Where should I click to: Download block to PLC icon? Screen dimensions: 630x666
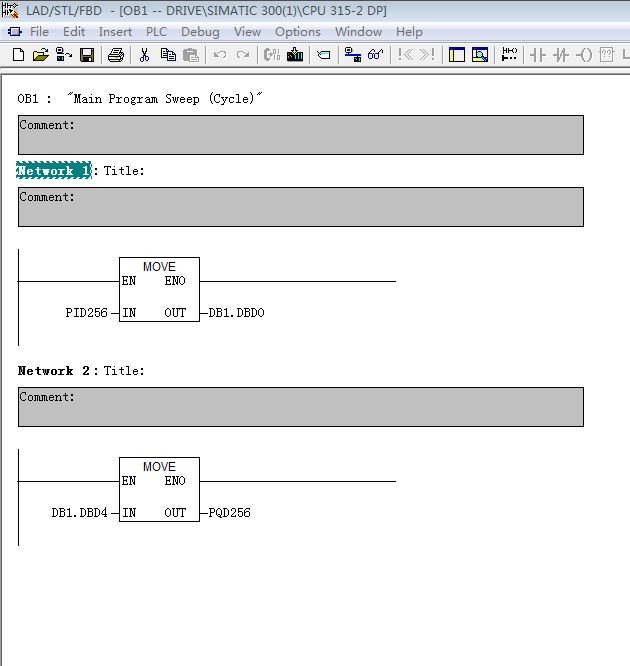pos(295,55)
